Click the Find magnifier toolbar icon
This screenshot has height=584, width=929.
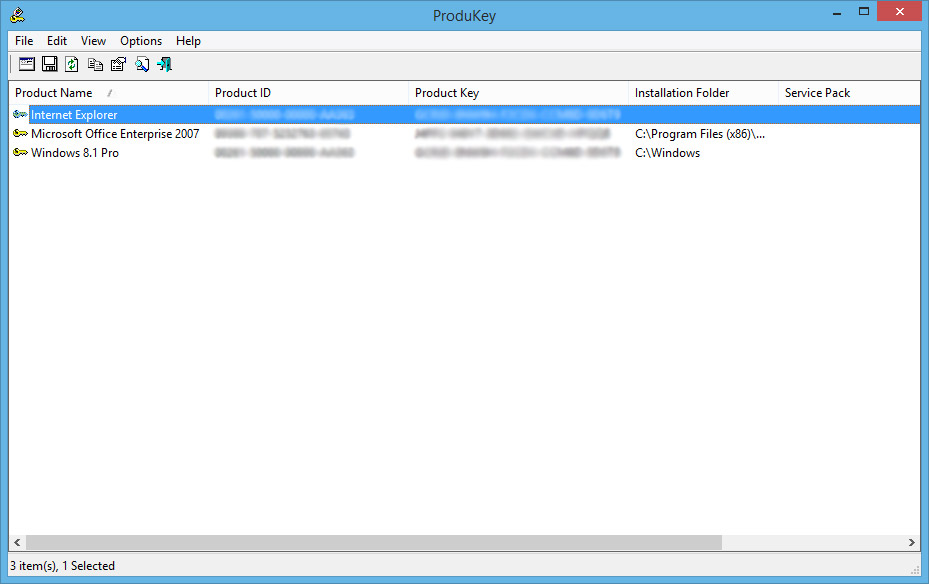[142, 63]
